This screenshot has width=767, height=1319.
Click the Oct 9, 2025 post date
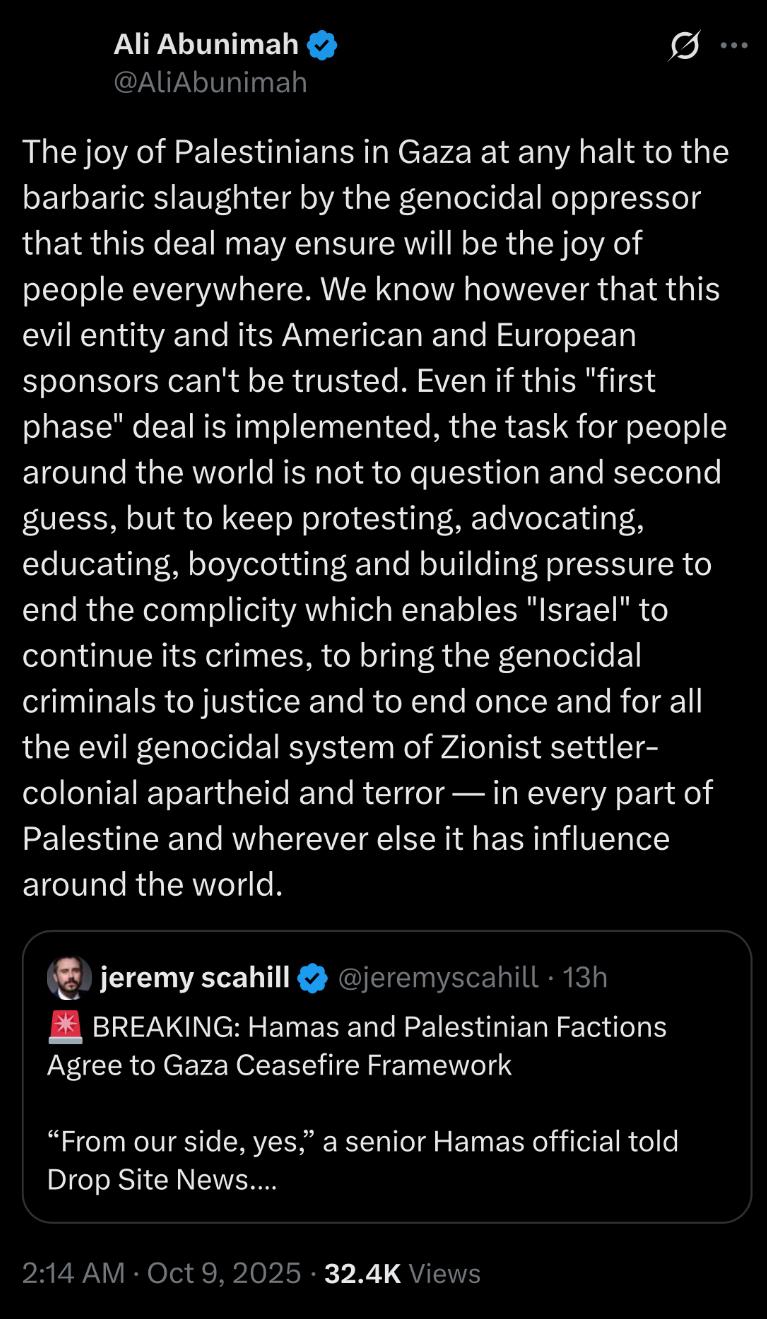coord(224,1273)
